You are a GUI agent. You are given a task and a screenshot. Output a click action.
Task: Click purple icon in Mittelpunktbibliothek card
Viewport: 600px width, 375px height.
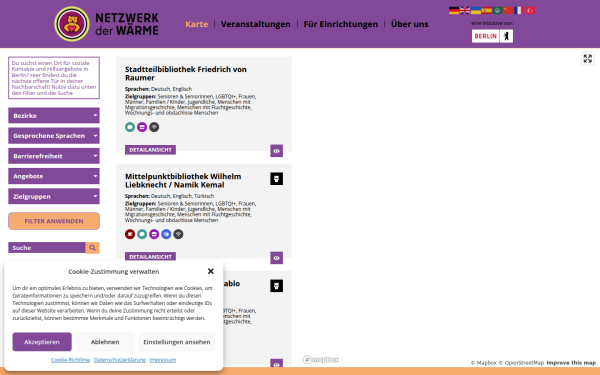154,234
